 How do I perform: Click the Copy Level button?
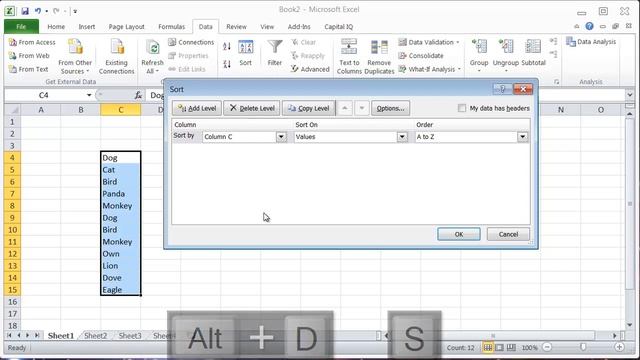click(309, 108)
